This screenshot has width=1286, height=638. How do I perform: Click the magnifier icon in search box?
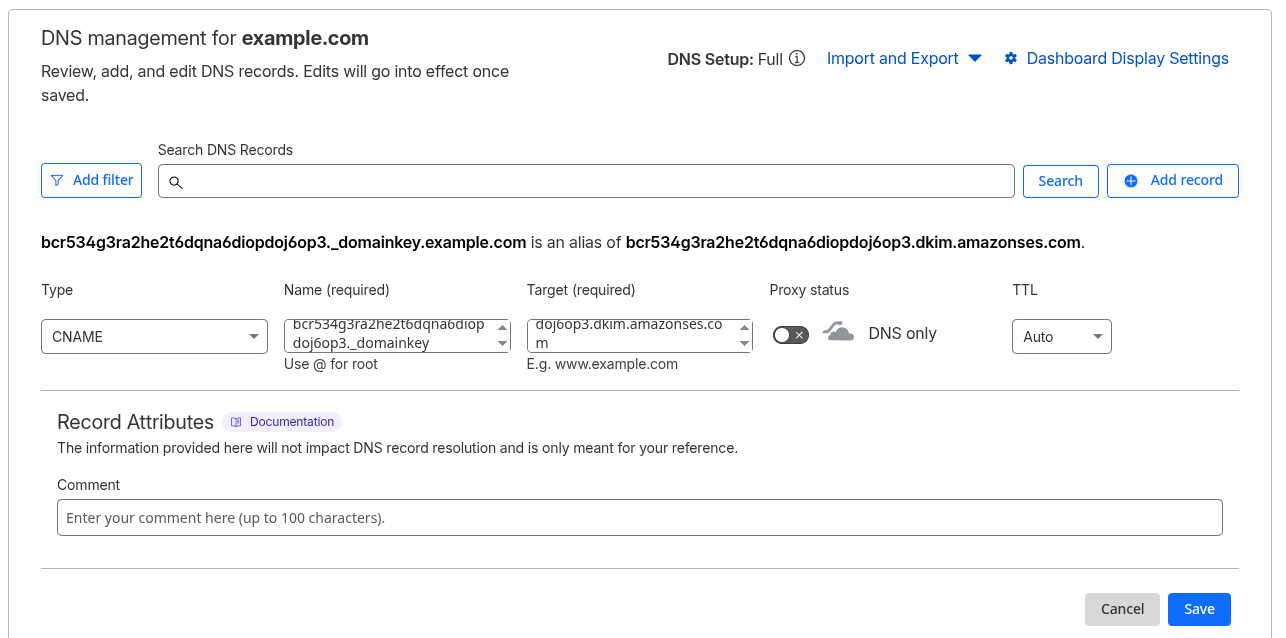click(175, 182)
